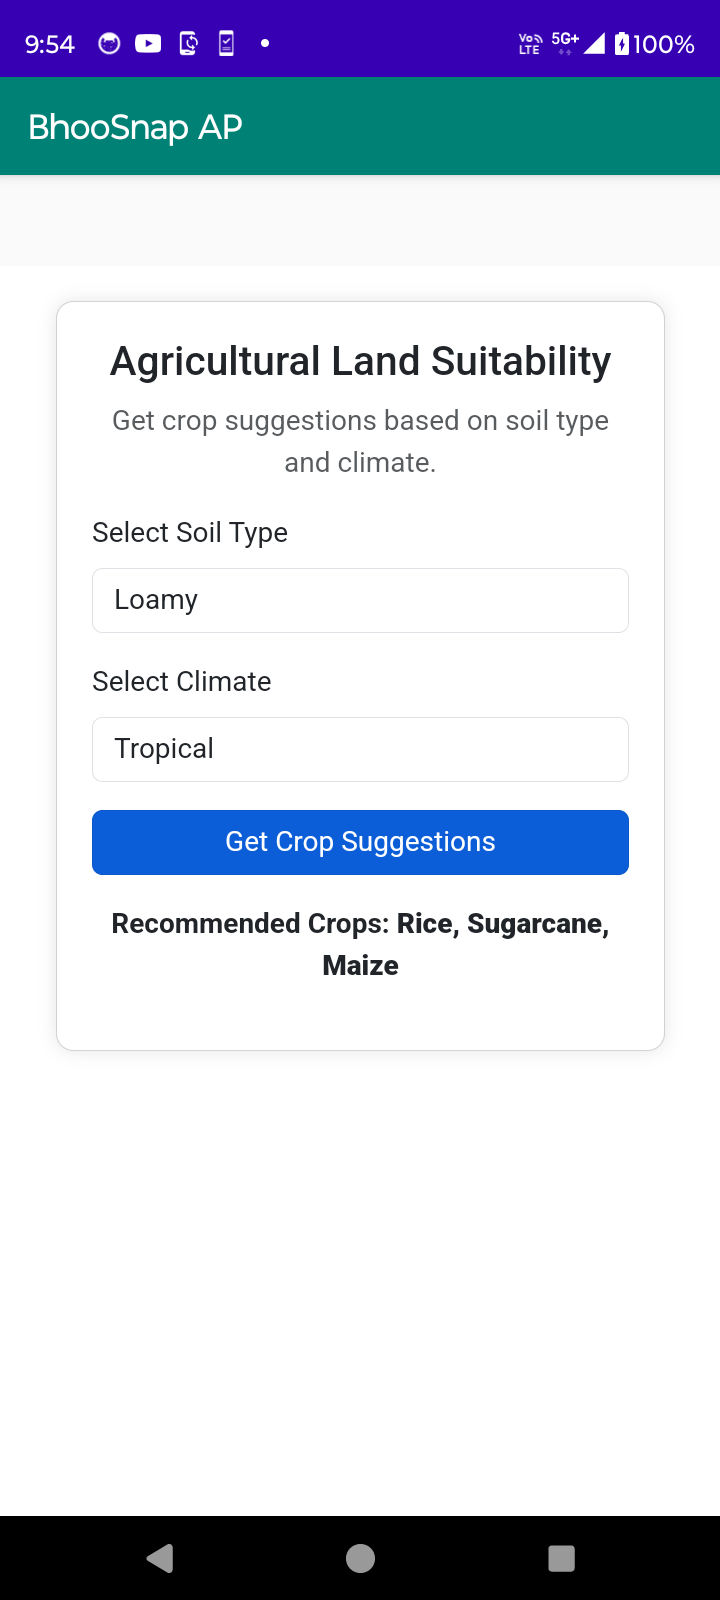The height and width of the screenshot is (1600, 720).
Task: Tap the Select Climate label
Action: click(x=182, y=682)
